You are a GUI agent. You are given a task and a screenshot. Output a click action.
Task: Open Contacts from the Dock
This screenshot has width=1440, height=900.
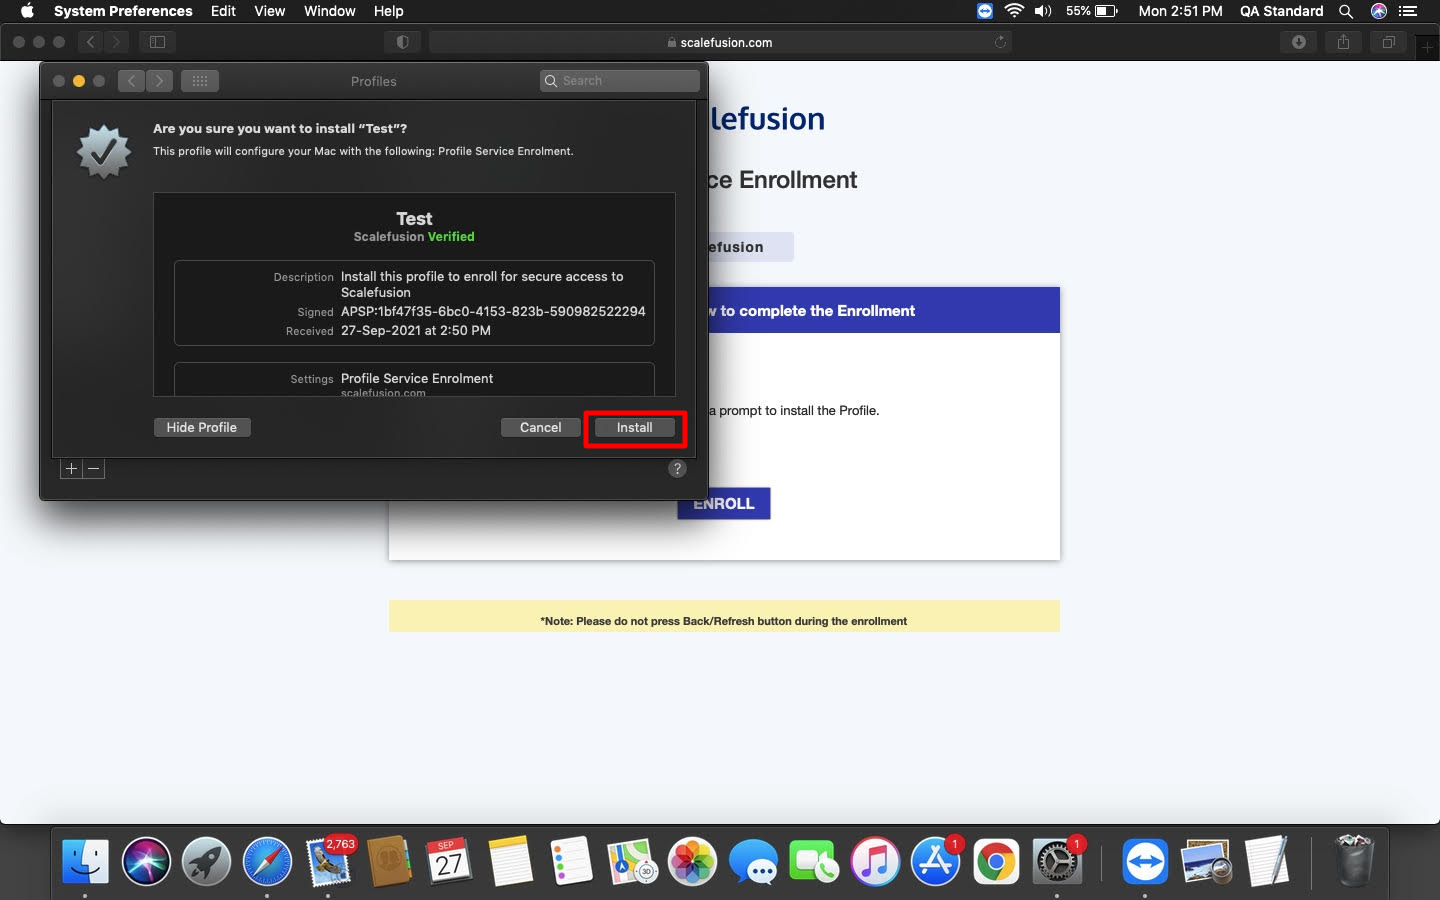[x=389, y=861]
